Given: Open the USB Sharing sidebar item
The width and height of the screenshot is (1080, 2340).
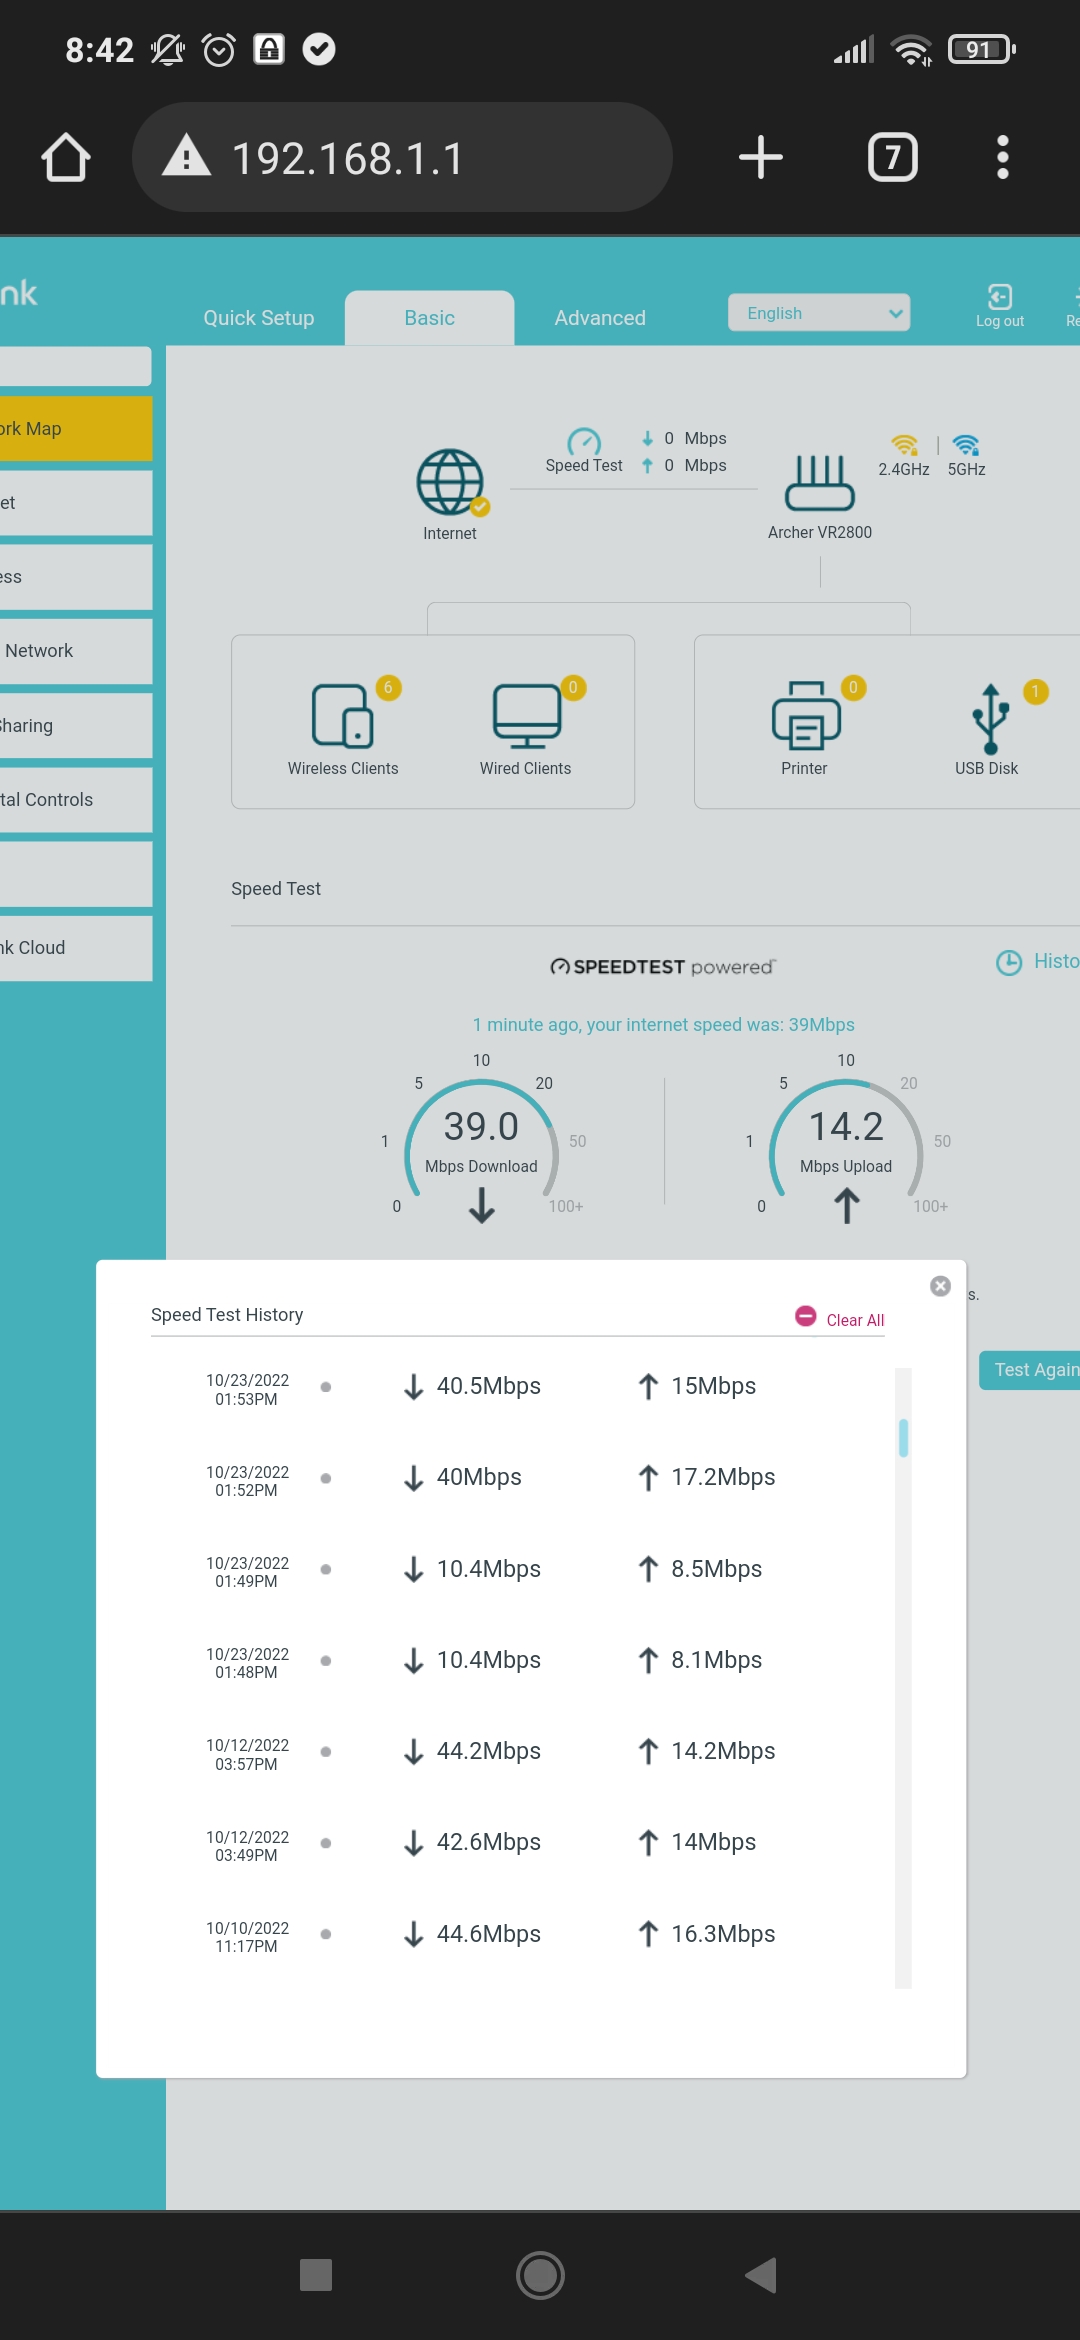Looking at the screenshot, I should [75, 725].
